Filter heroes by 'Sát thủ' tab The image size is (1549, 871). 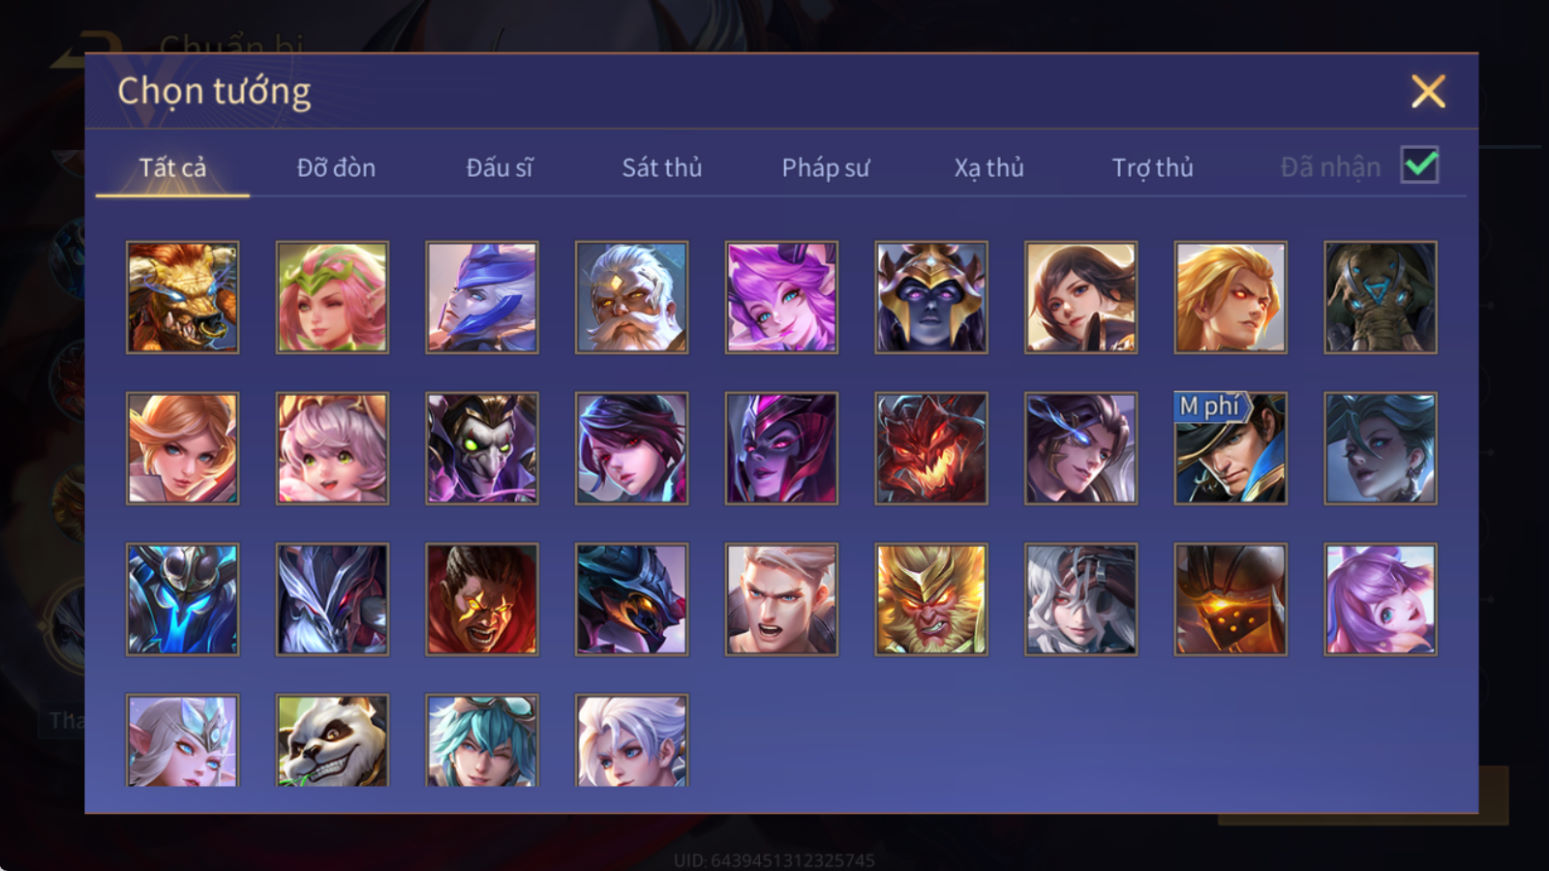(x=662, y=167)
